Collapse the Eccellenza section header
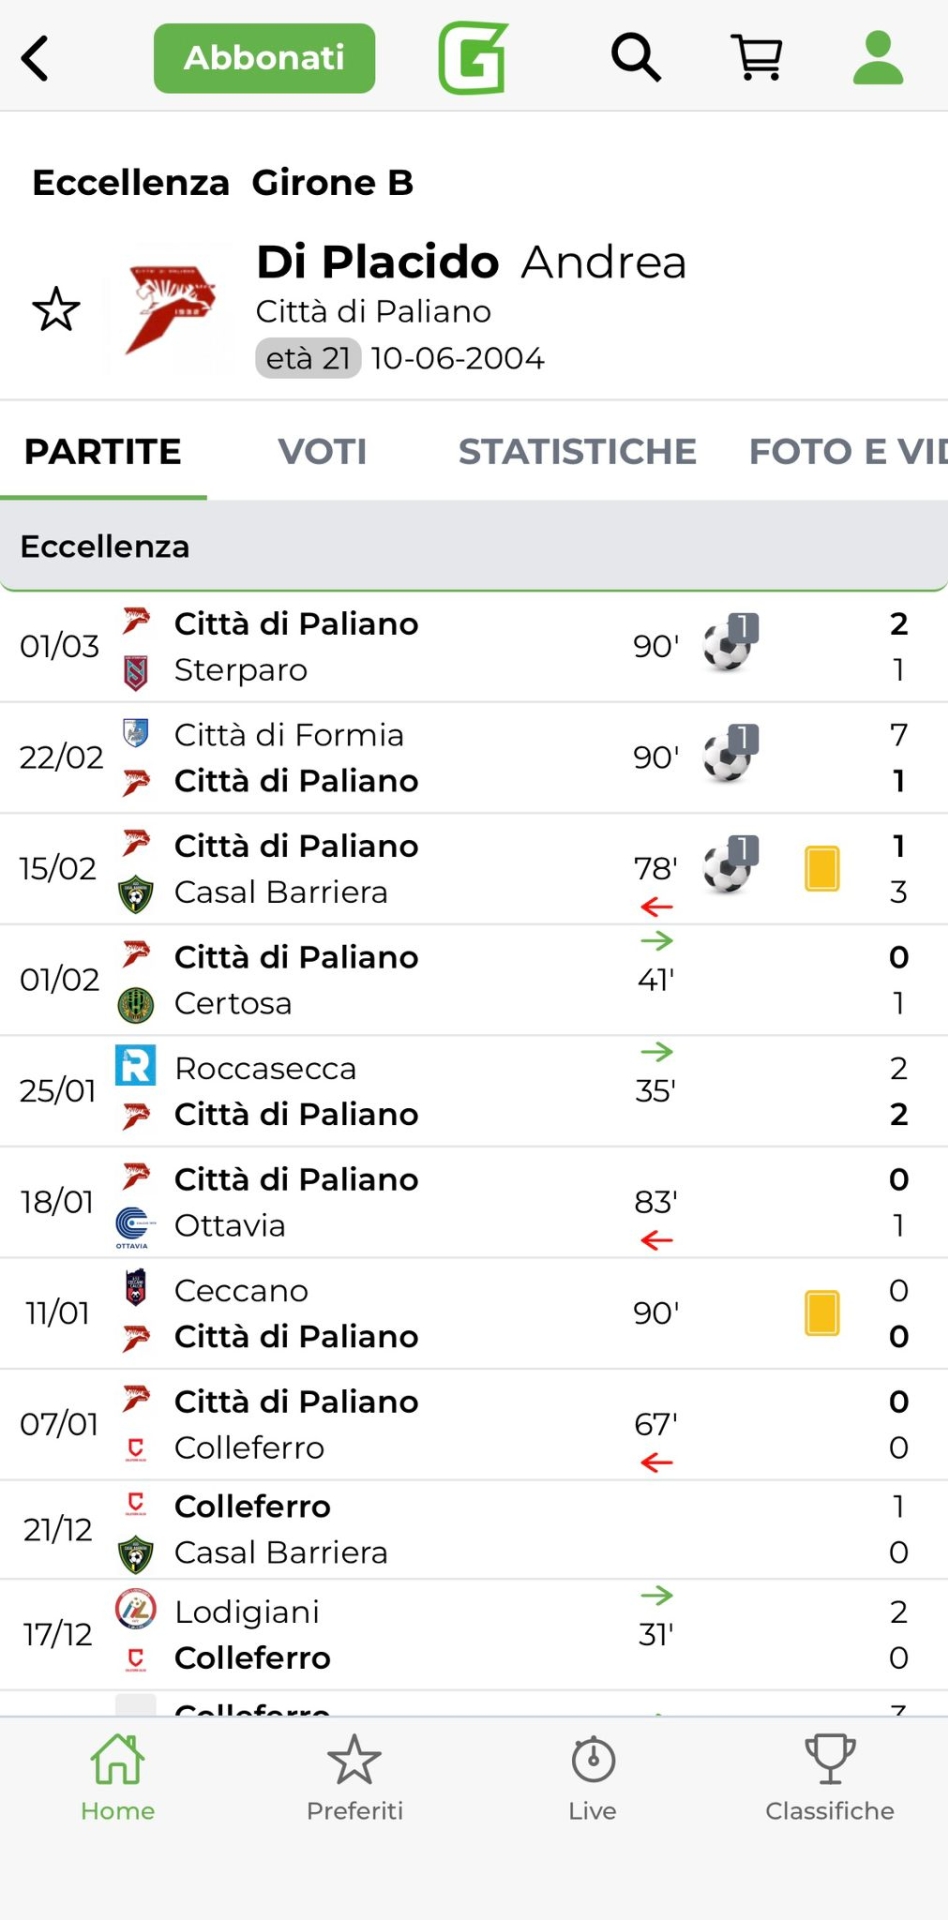This screenshot has height=1920, width=948. pyautogui.click(x=474, y=546)
